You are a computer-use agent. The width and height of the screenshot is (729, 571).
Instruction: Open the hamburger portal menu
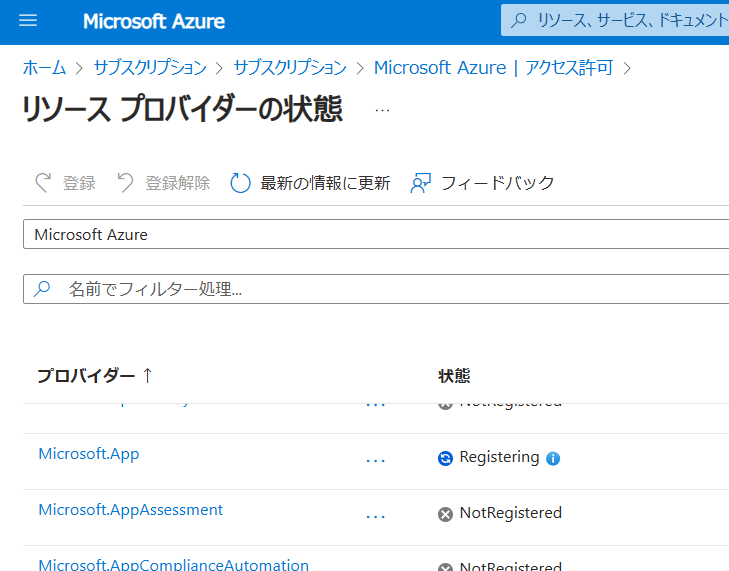point(28,20)
